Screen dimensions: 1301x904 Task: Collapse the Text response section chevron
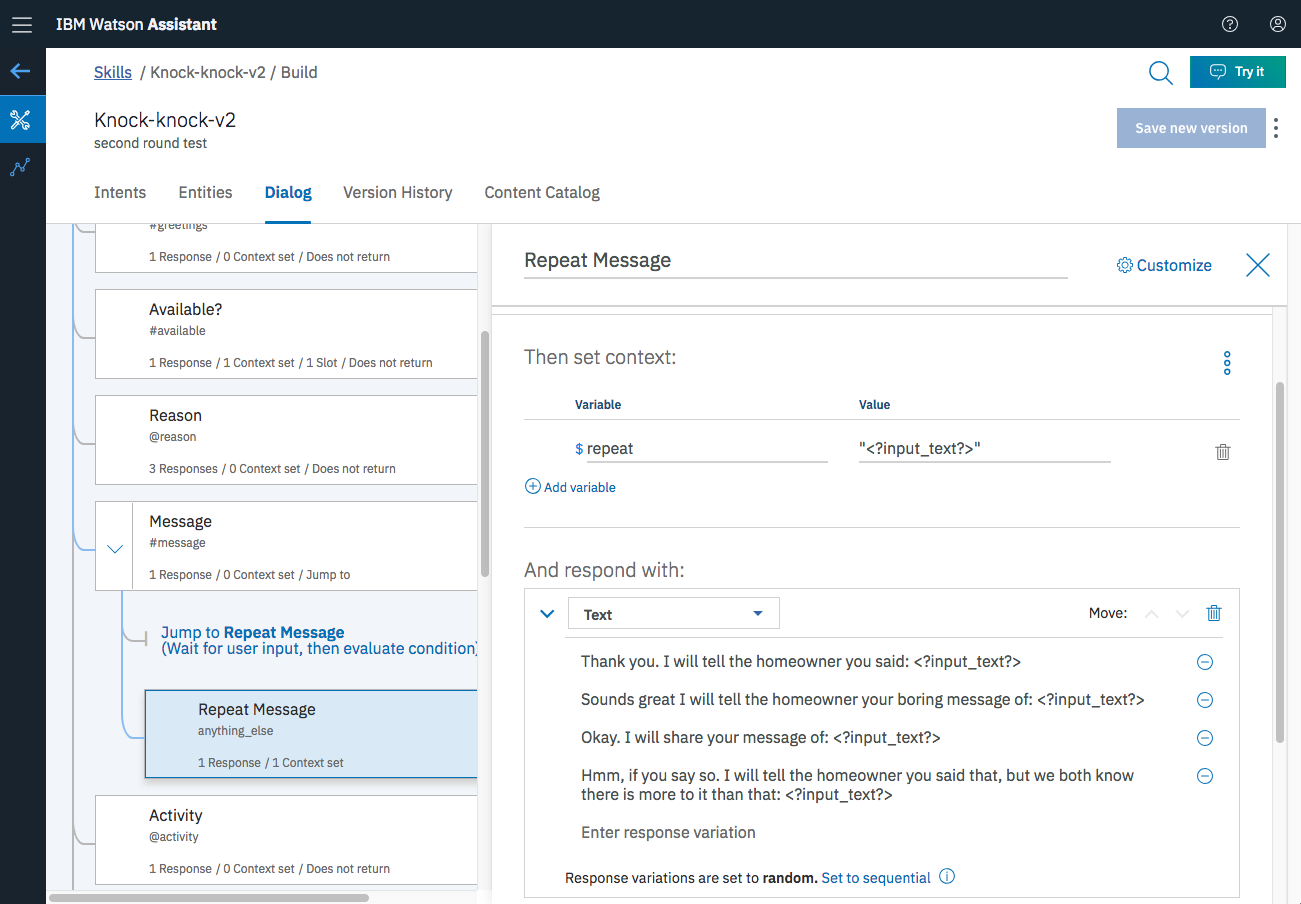click(547, 614)
